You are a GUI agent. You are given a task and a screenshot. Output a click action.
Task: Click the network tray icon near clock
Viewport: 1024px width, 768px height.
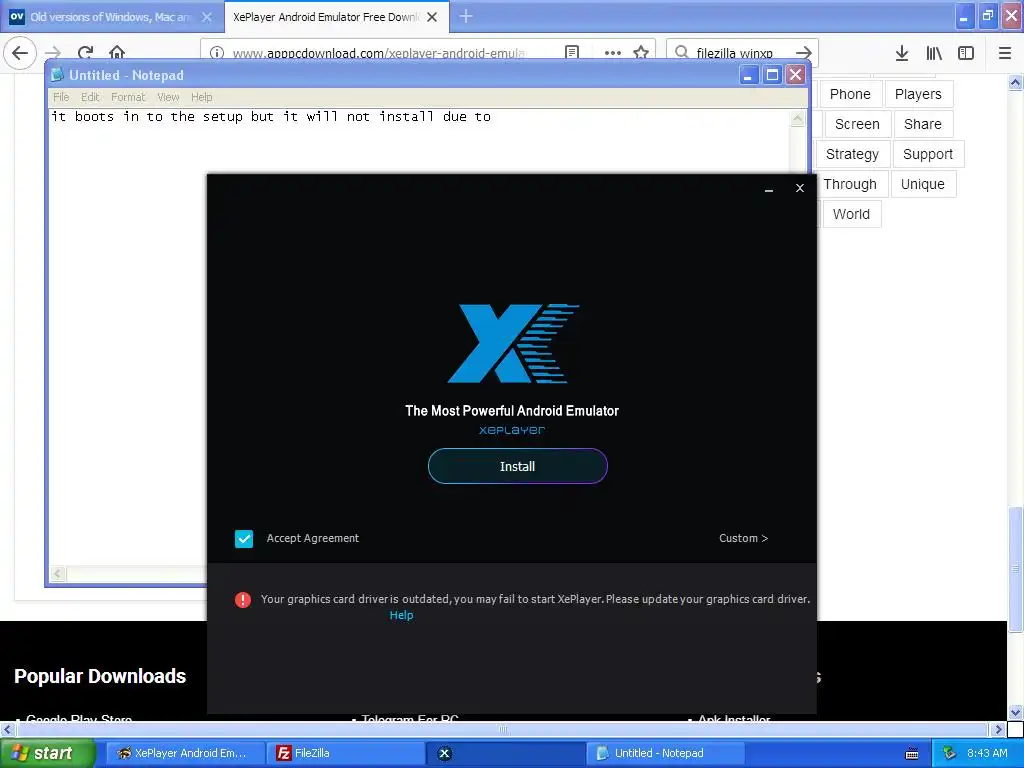point(950,754)
